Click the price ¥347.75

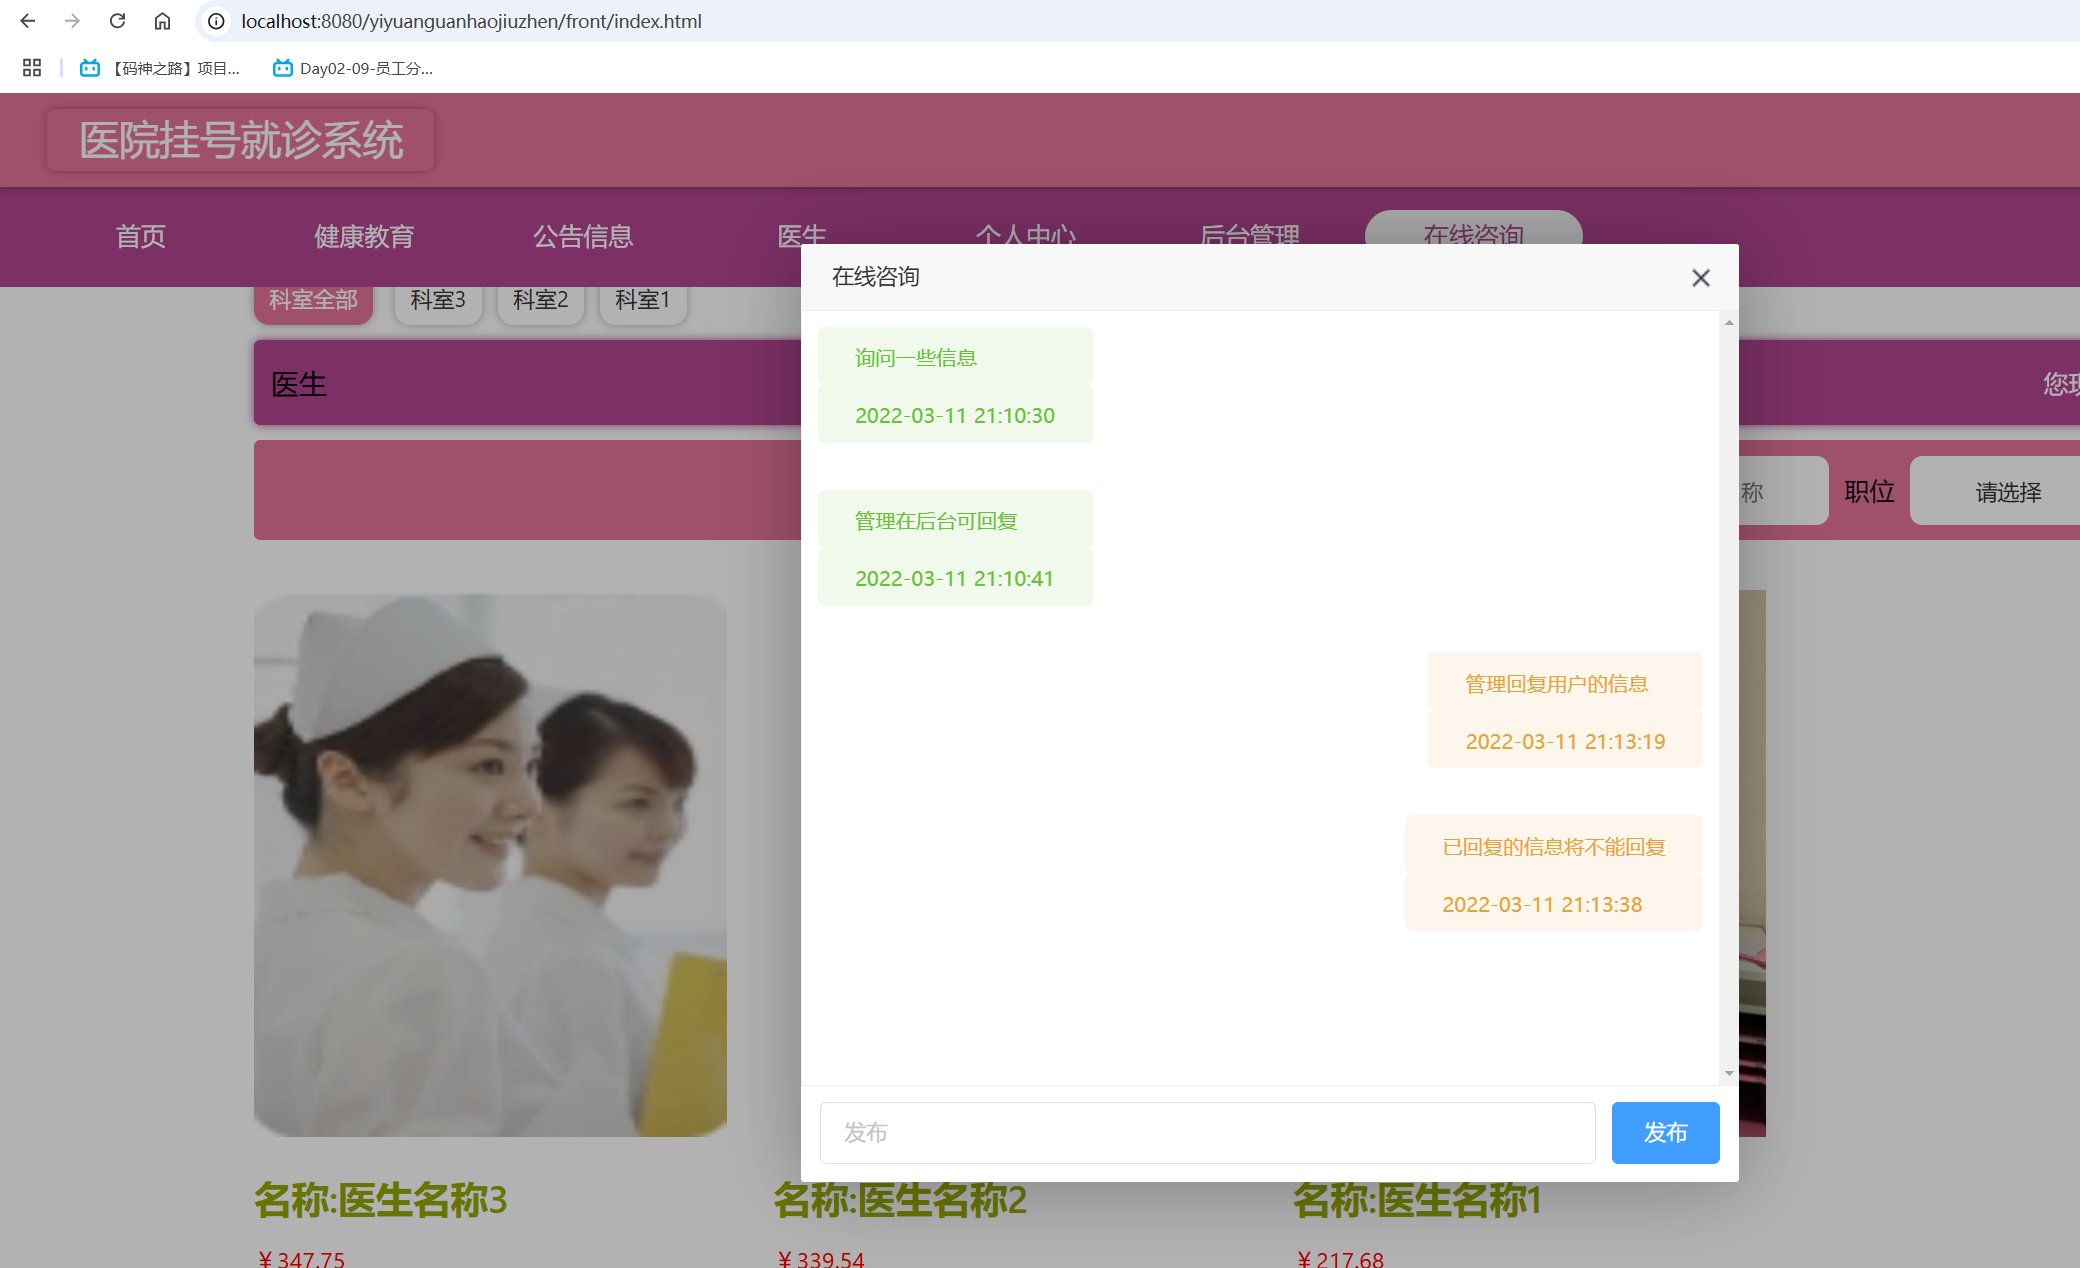301,1259
